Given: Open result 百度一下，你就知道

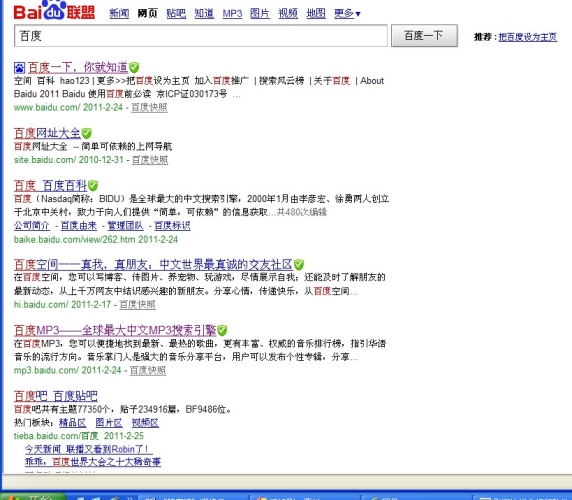Looking at the screenshot, I should [78, 67].
